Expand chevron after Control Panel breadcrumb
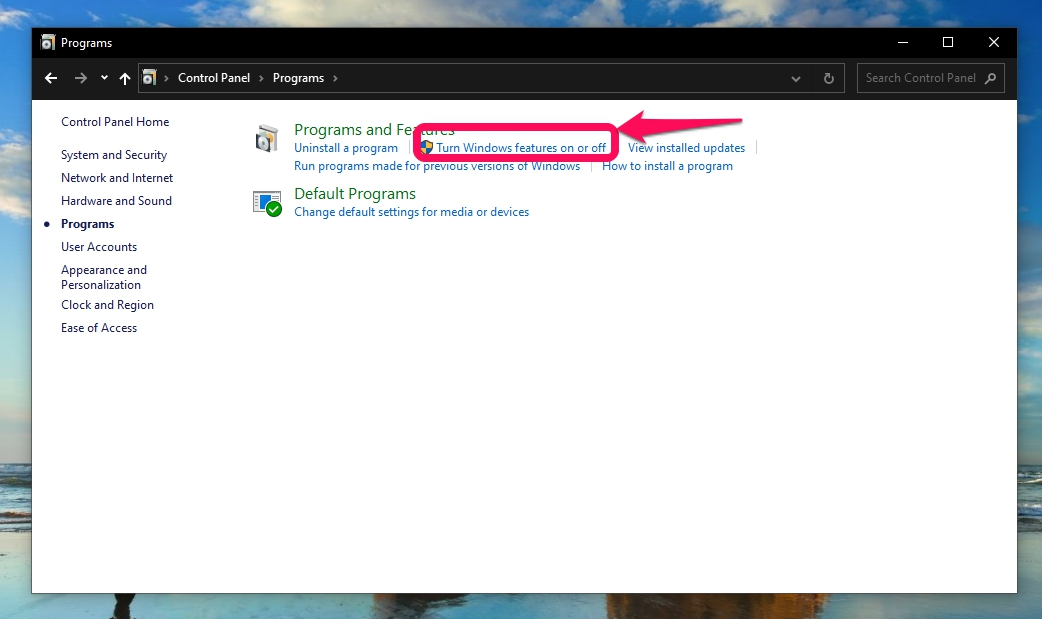The width and height of the screenshot is (1042, 619). tap(261, 78)
